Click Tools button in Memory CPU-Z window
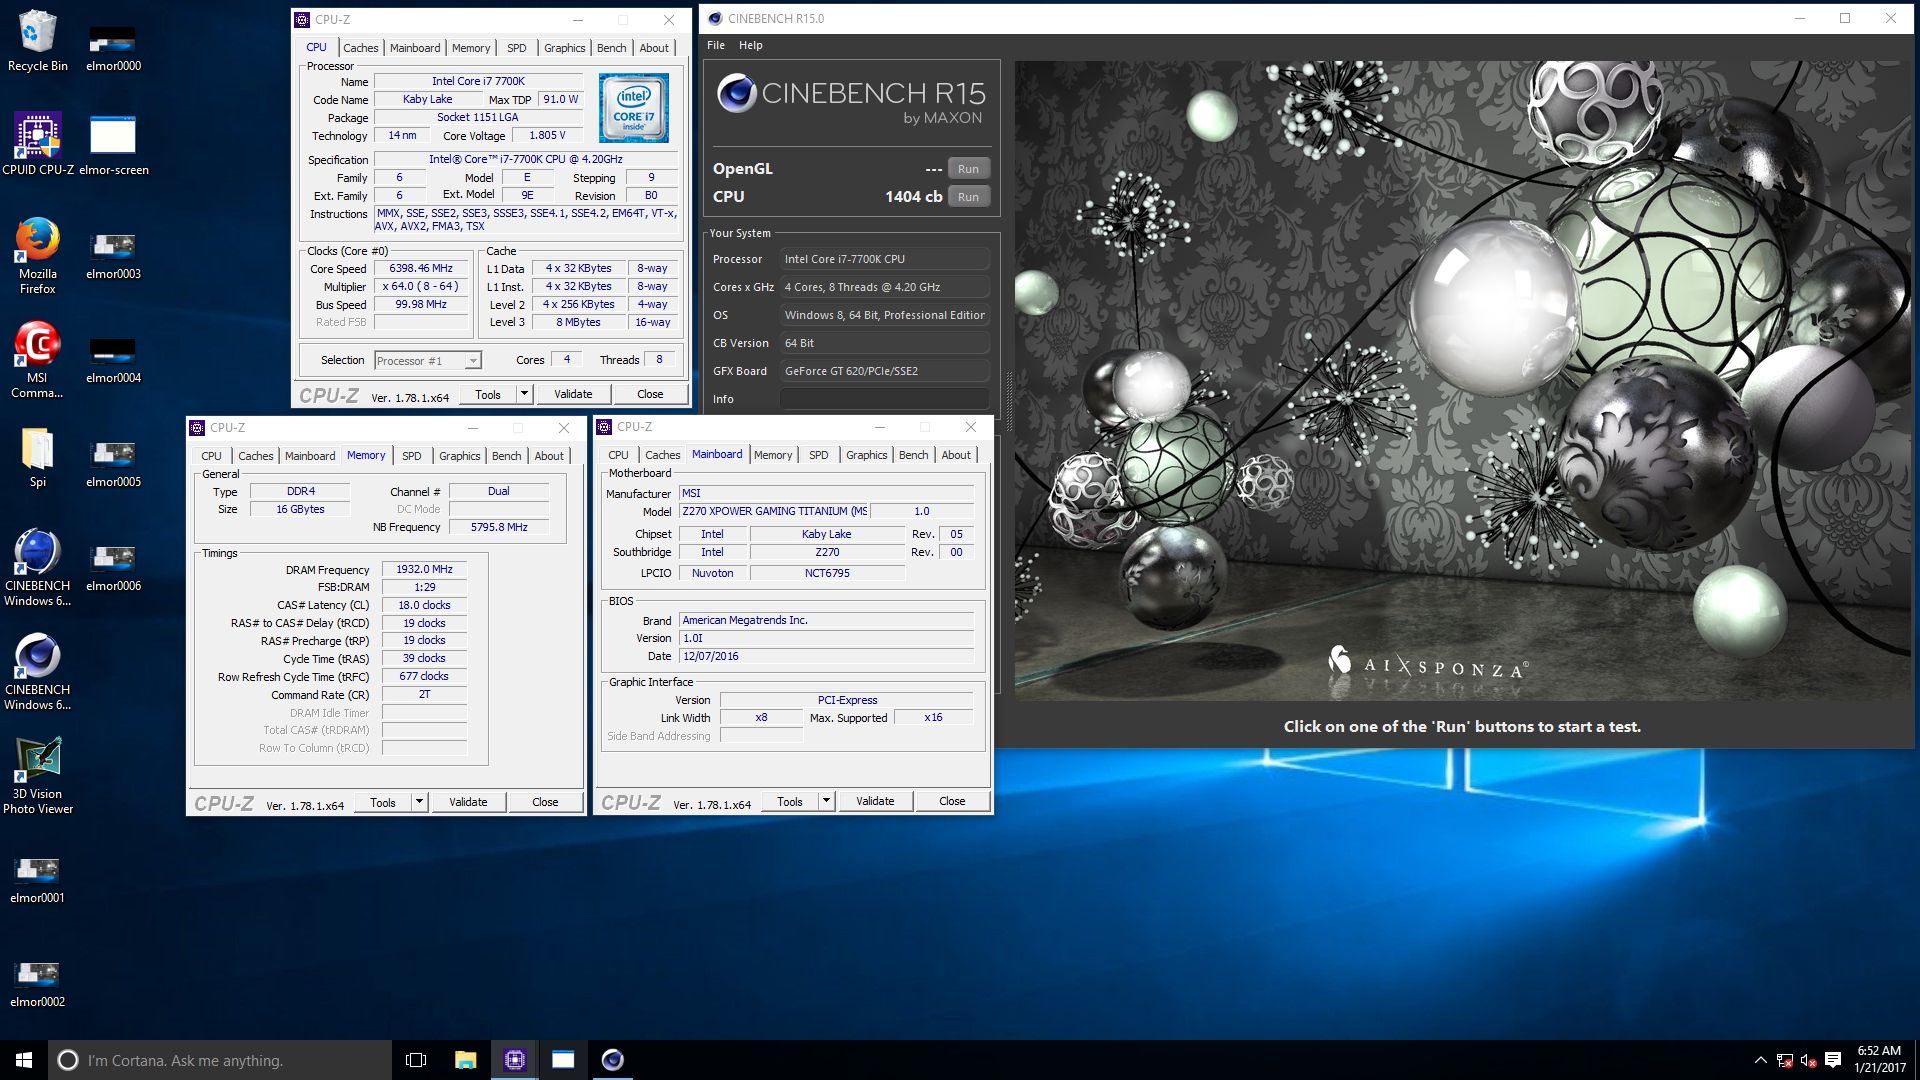This screenshot has width=1920, height=1080. pyautogui.click(x=383, y=802)
